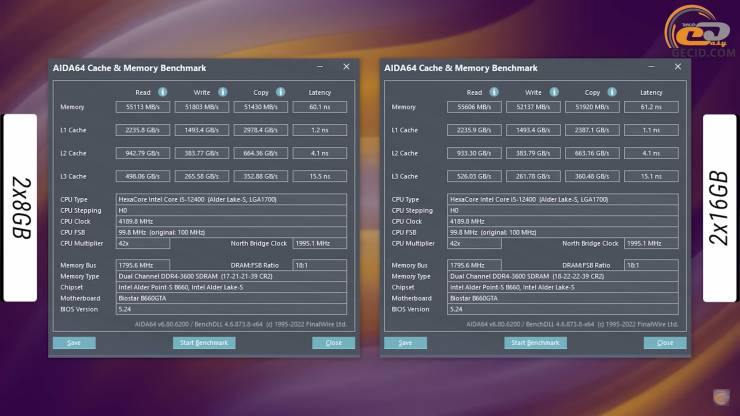The image size is (740, 416).
Task: Click CPU Stepping H0 in right window
Action: click(563, 211)
